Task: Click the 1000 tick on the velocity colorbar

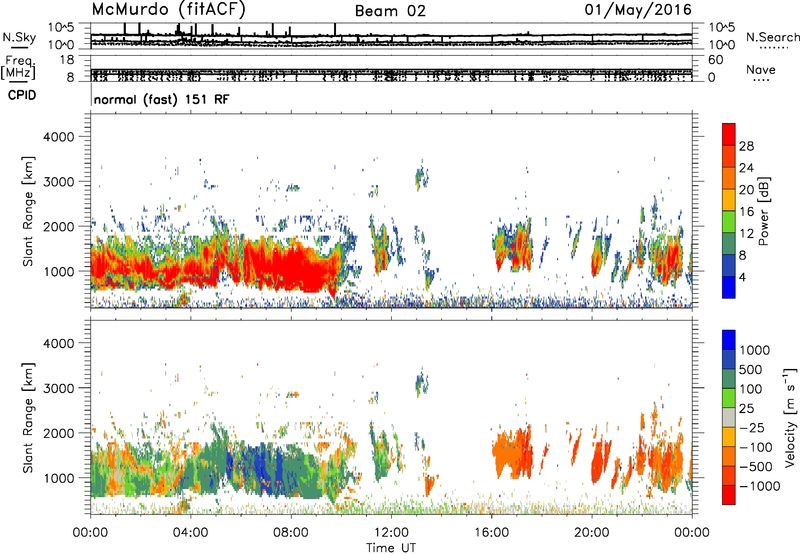Action: (754, 350)
